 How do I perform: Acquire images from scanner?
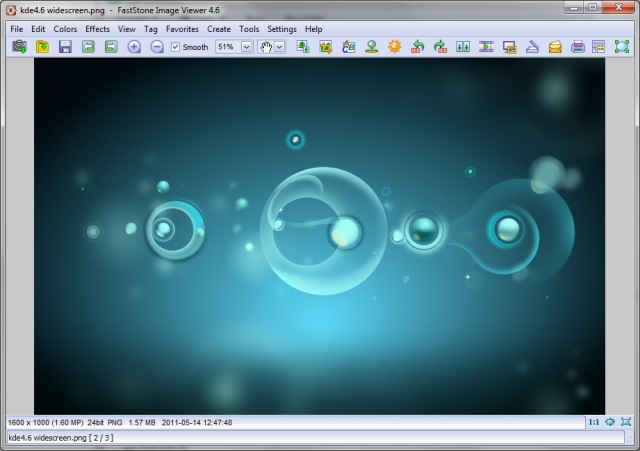point(532,47)
